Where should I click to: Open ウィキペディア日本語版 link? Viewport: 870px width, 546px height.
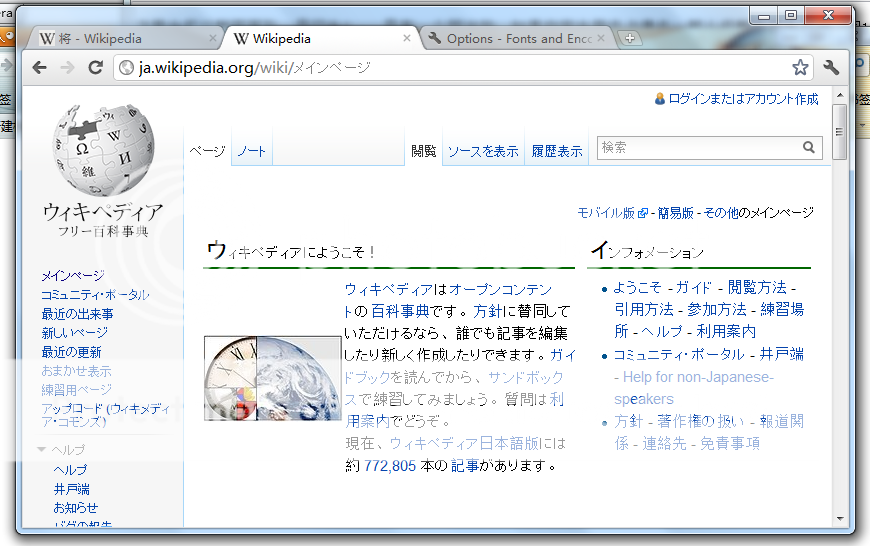(x=464, y=444)
